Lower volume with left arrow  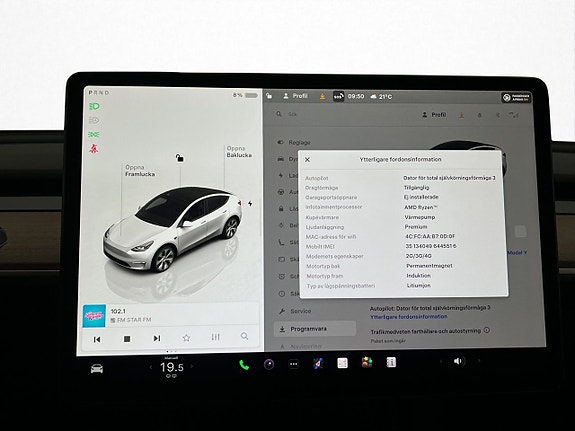[441, 361]
